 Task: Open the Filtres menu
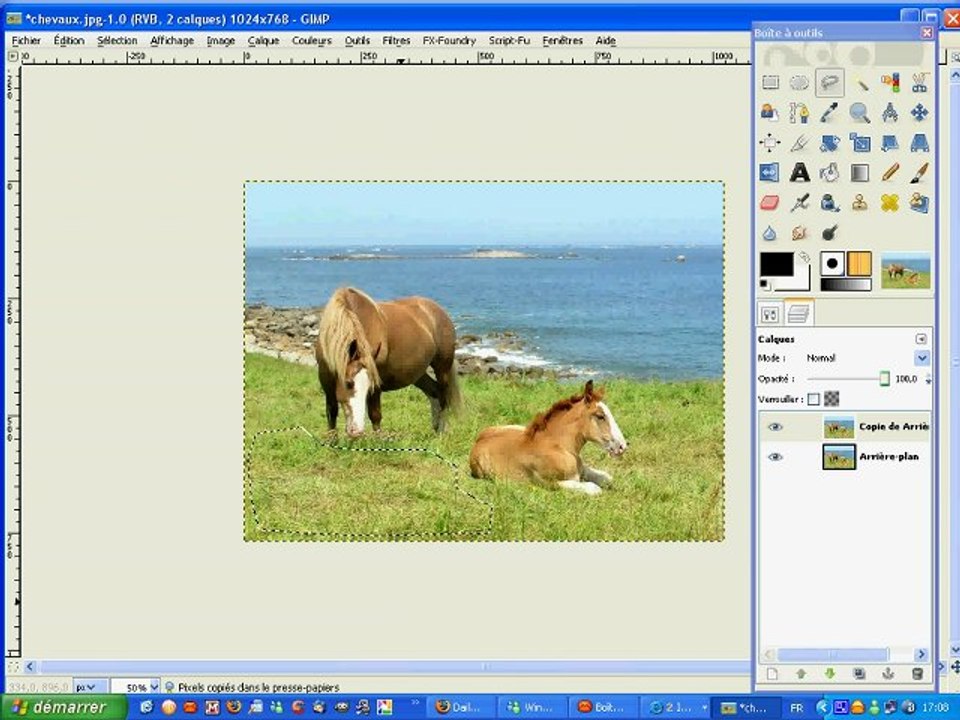[396, 40]
